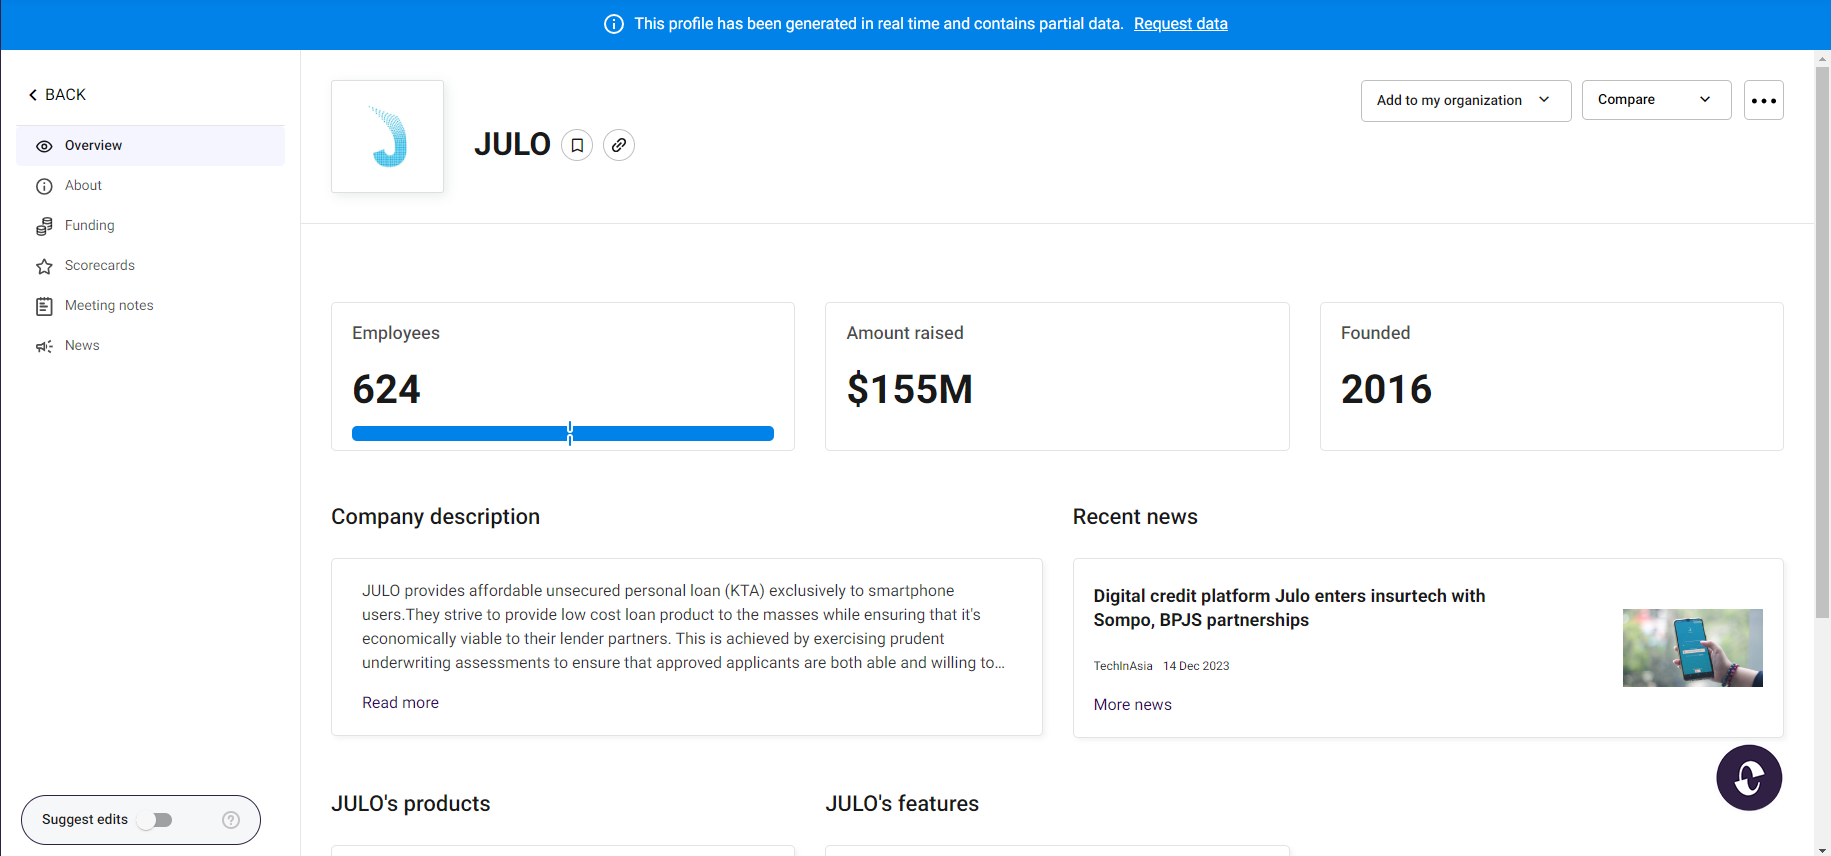
Task: Click the Founded card label
Action: [1376, 333]
